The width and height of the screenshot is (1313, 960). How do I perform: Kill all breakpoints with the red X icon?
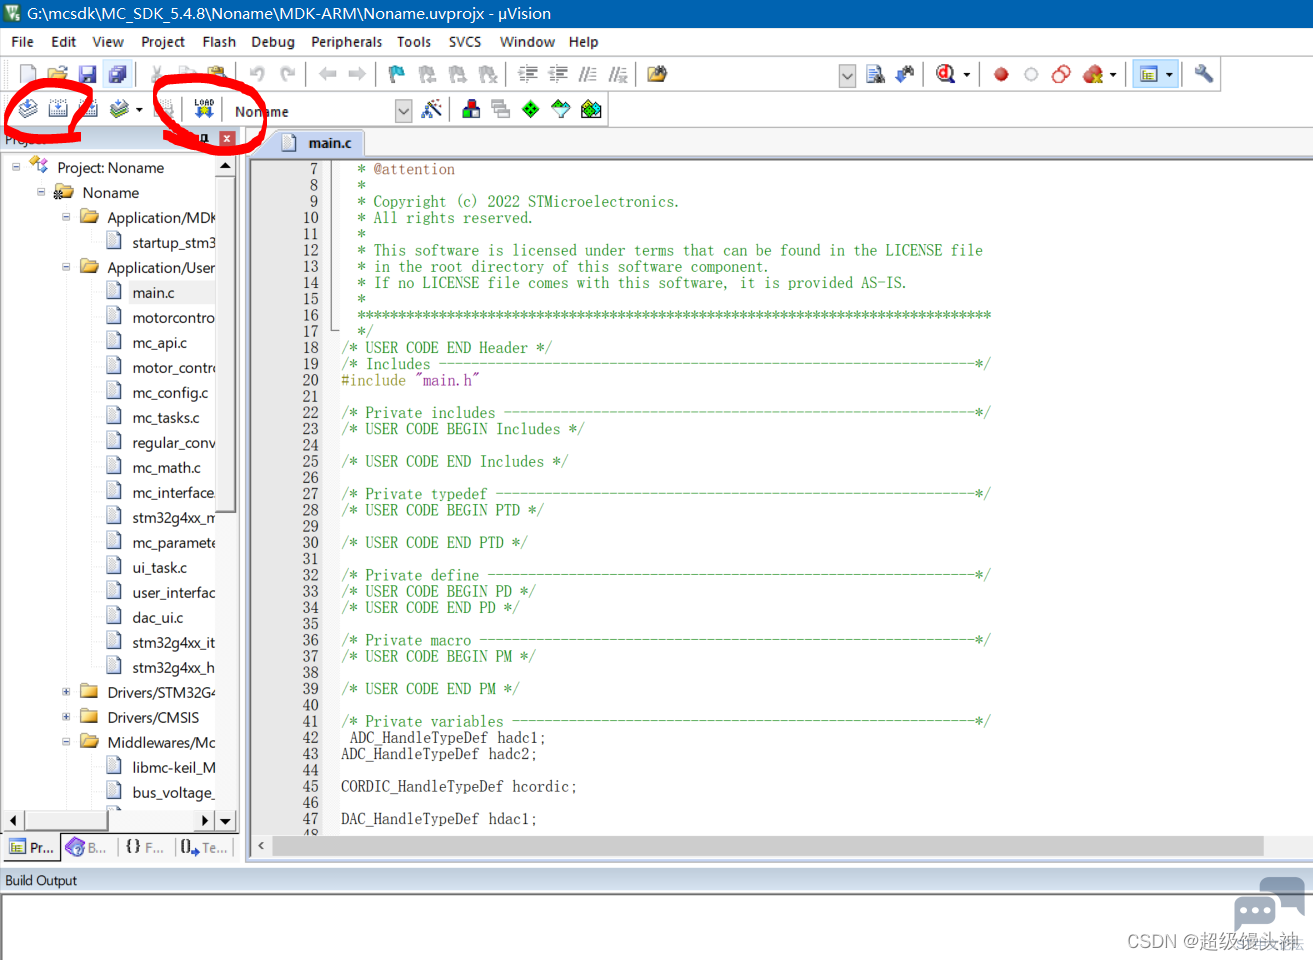click(x=1093, y=74)
